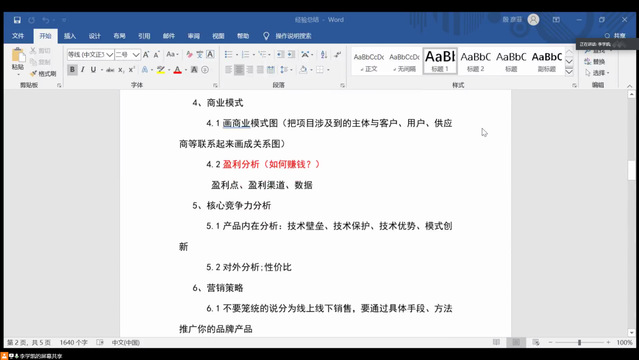This screenshot has width=639, height=360.
Task: Toggle Underline formatting
Action: point(93,70)
